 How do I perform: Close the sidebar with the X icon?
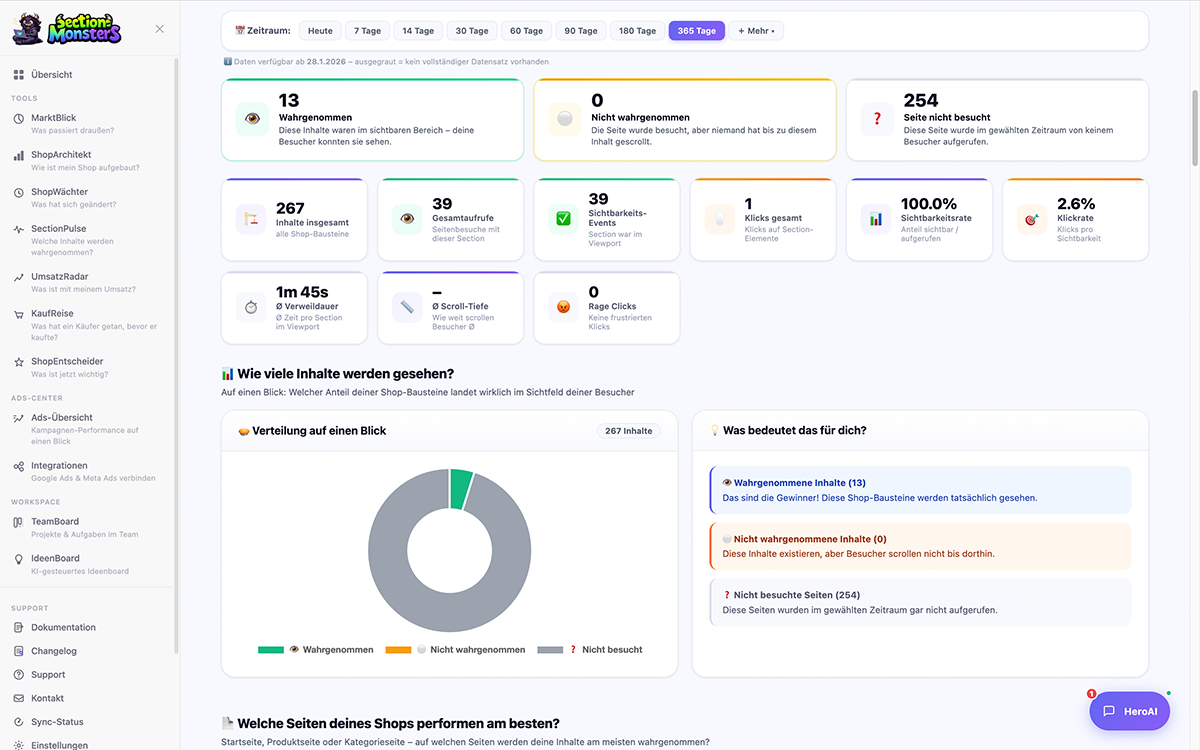tap(160, 29)
